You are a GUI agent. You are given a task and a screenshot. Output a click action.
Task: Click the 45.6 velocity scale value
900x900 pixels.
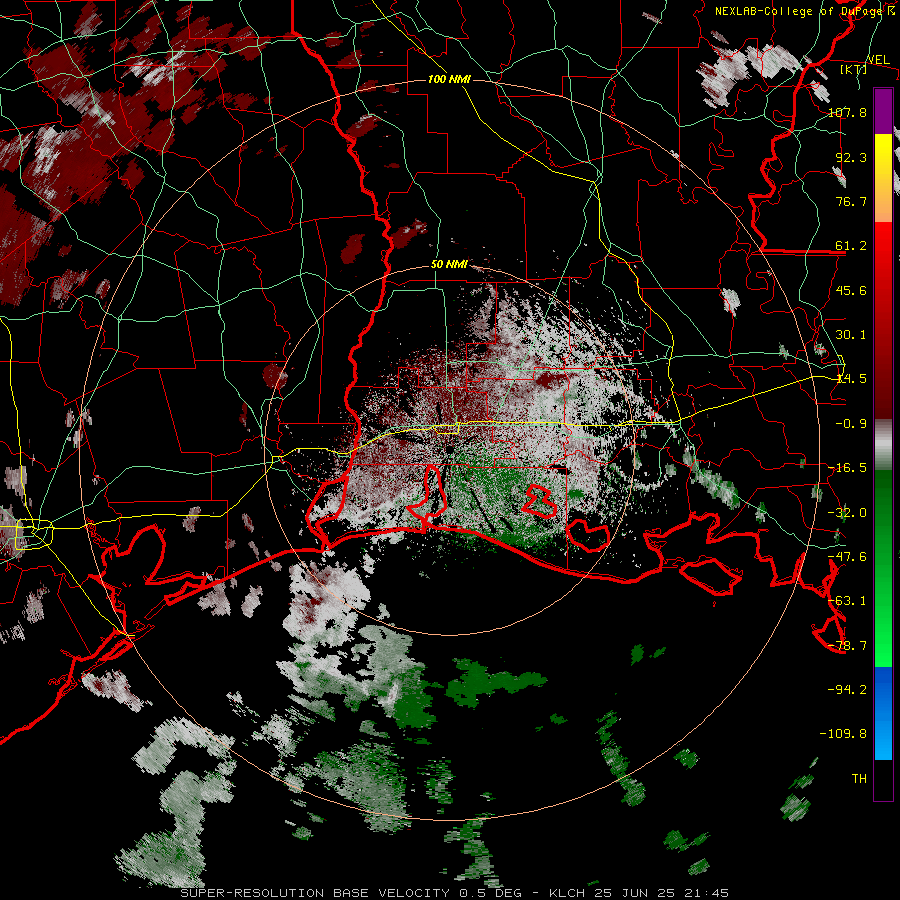[851, 290]
